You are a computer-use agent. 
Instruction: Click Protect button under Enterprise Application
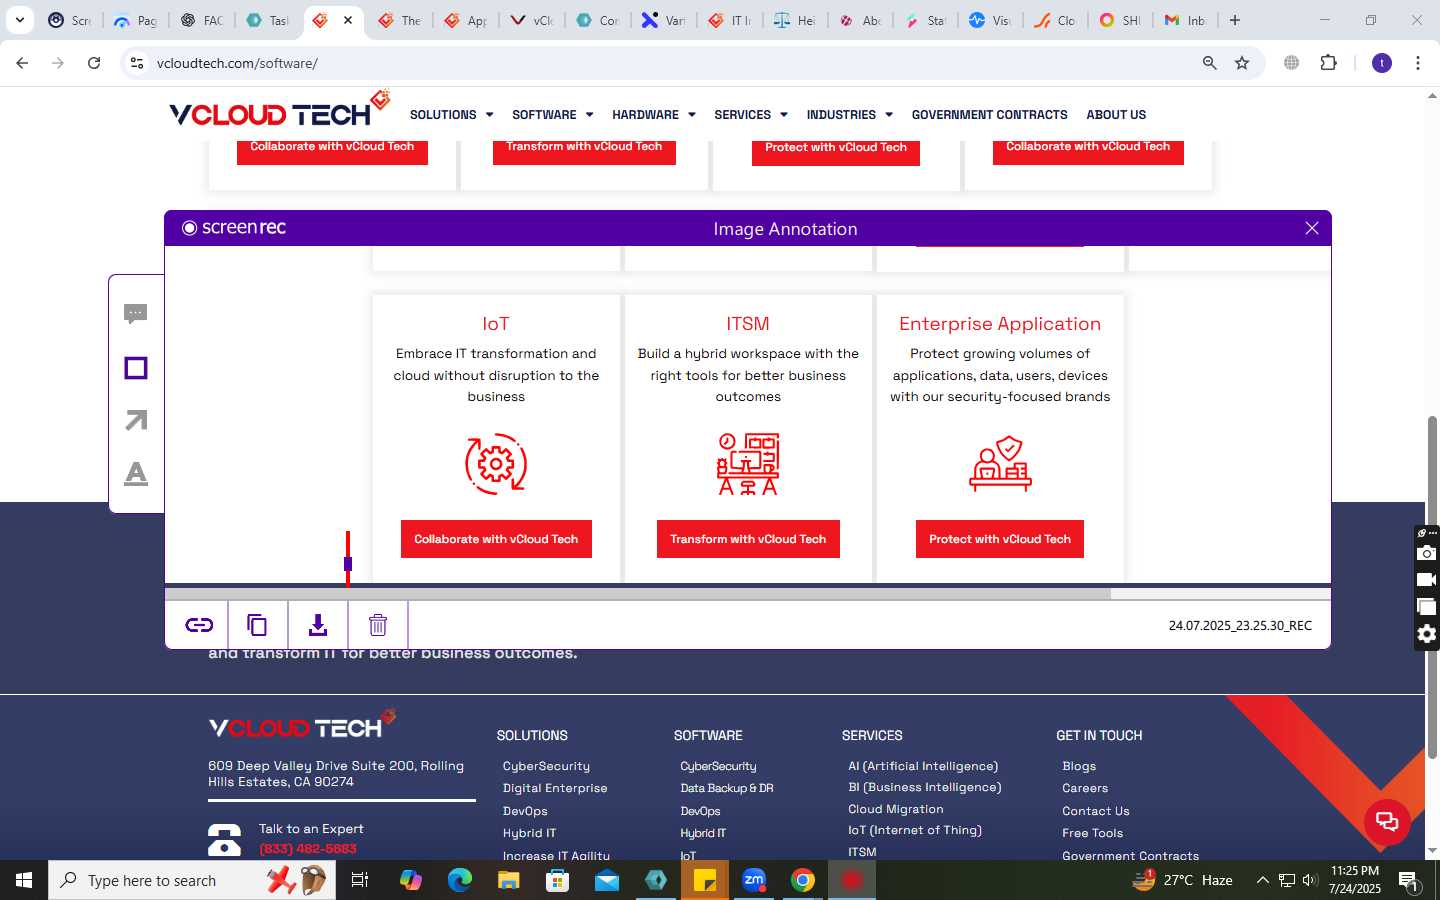[1000, 539]
